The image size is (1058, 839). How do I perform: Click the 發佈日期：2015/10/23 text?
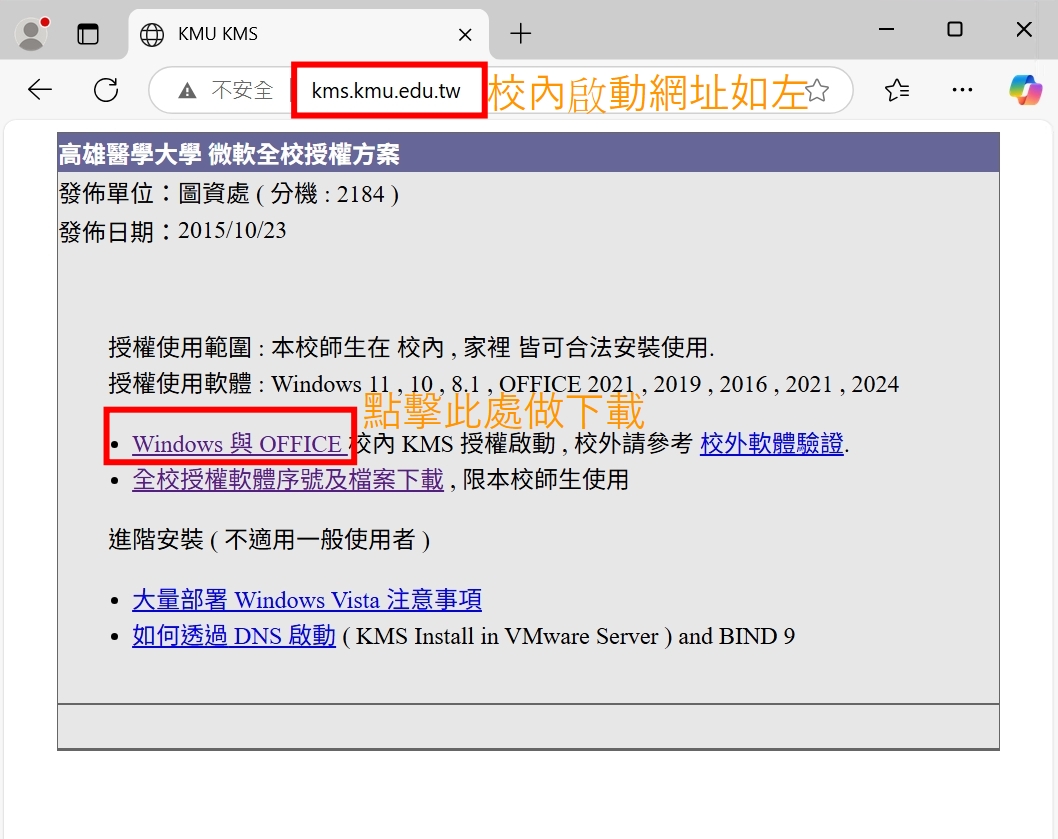click(x=173, y=231)
